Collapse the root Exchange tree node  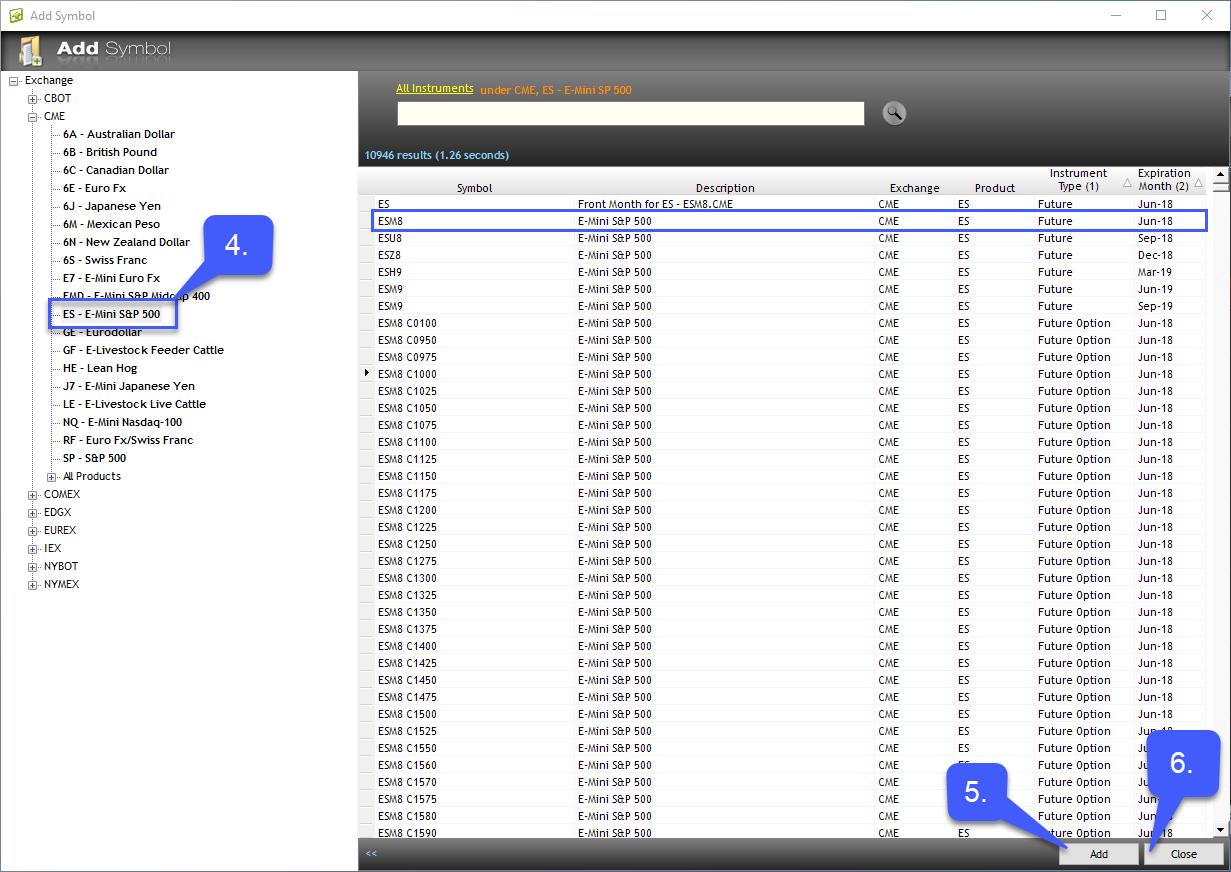[x=14, y=81]
